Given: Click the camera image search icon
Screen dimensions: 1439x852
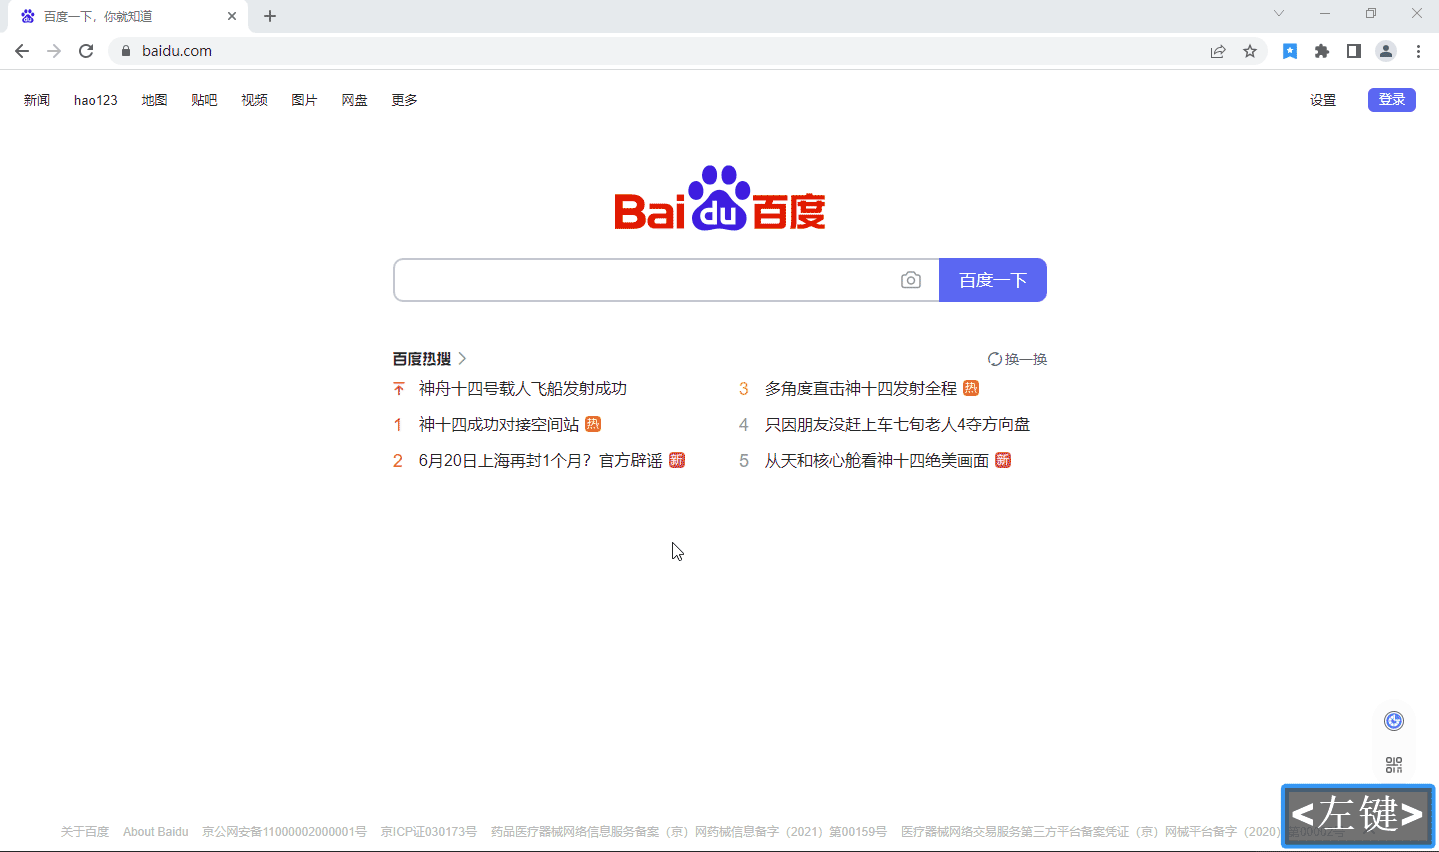Looking at the screenshot, I should point(910,280).
